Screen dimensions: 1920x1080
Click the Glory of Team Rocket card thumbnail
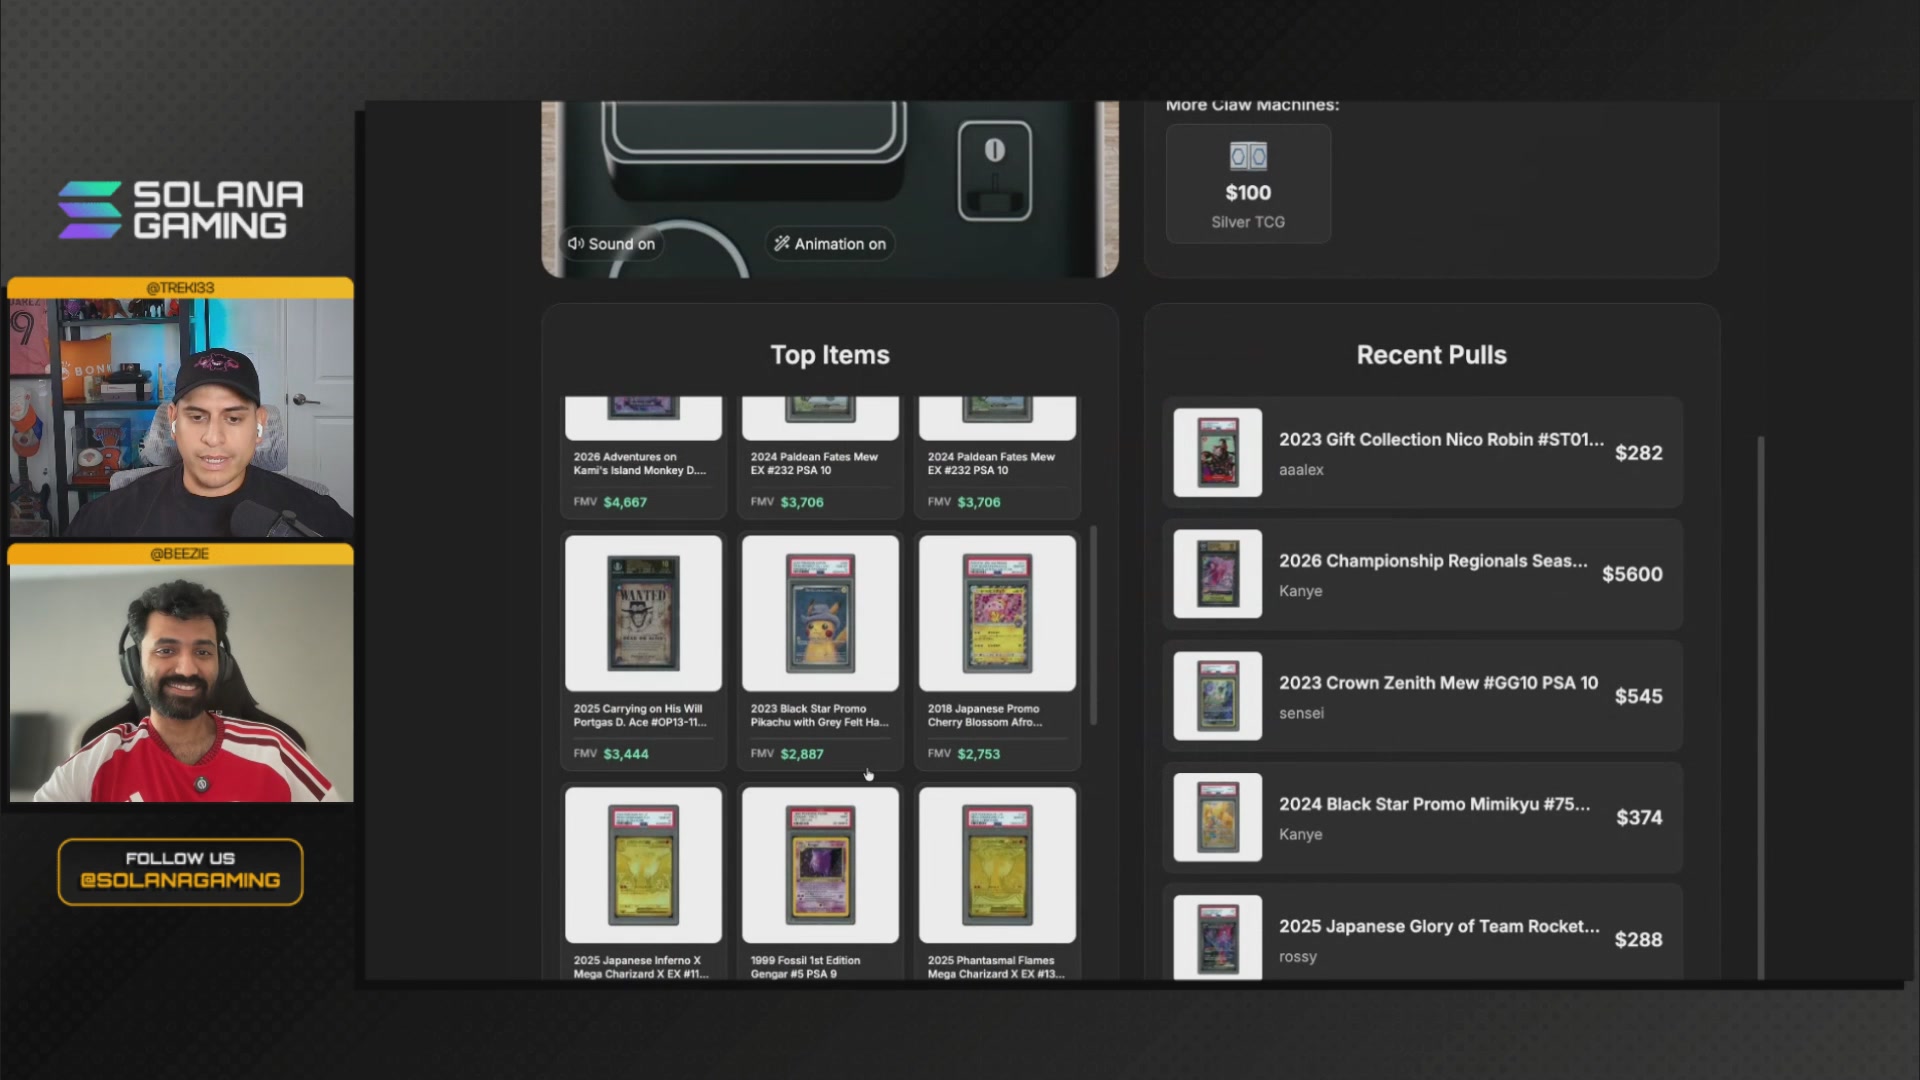1217,938
